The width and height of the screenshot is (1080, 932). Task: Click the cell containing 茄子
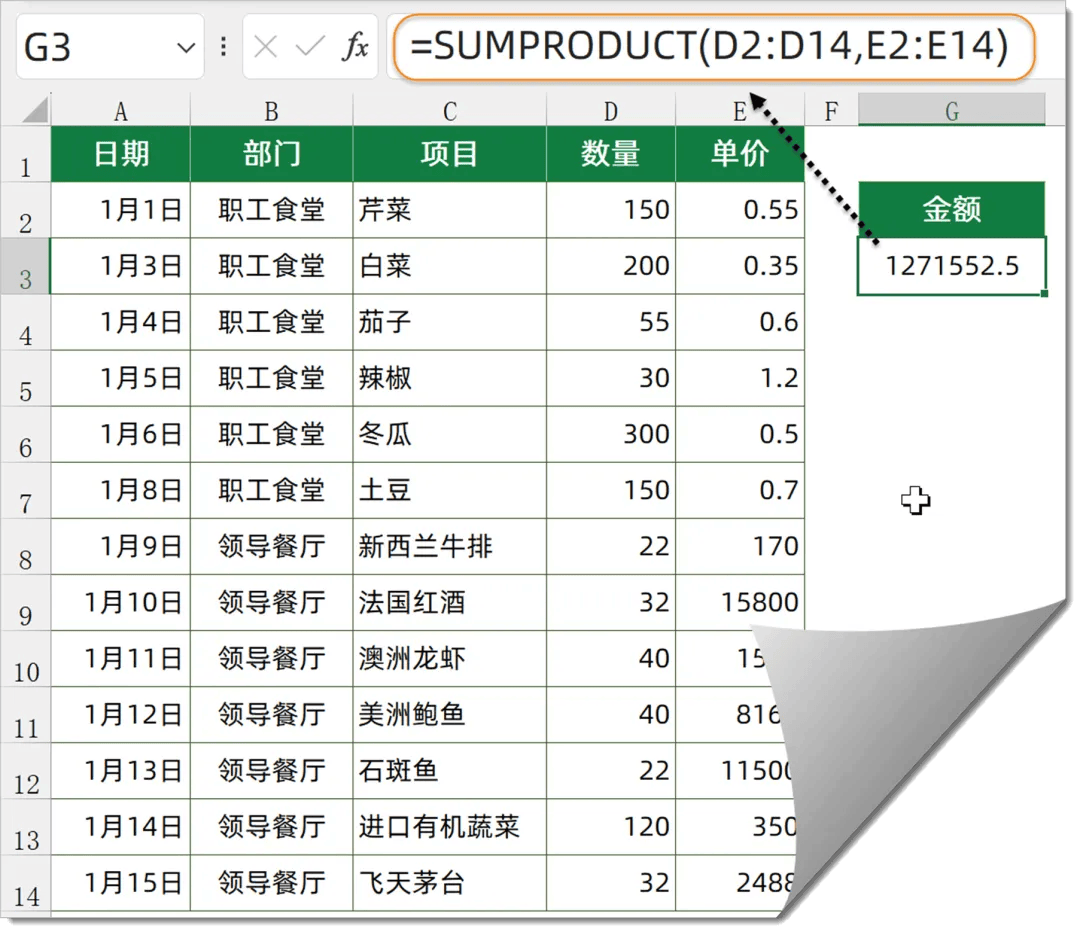[x=450, y=322]
